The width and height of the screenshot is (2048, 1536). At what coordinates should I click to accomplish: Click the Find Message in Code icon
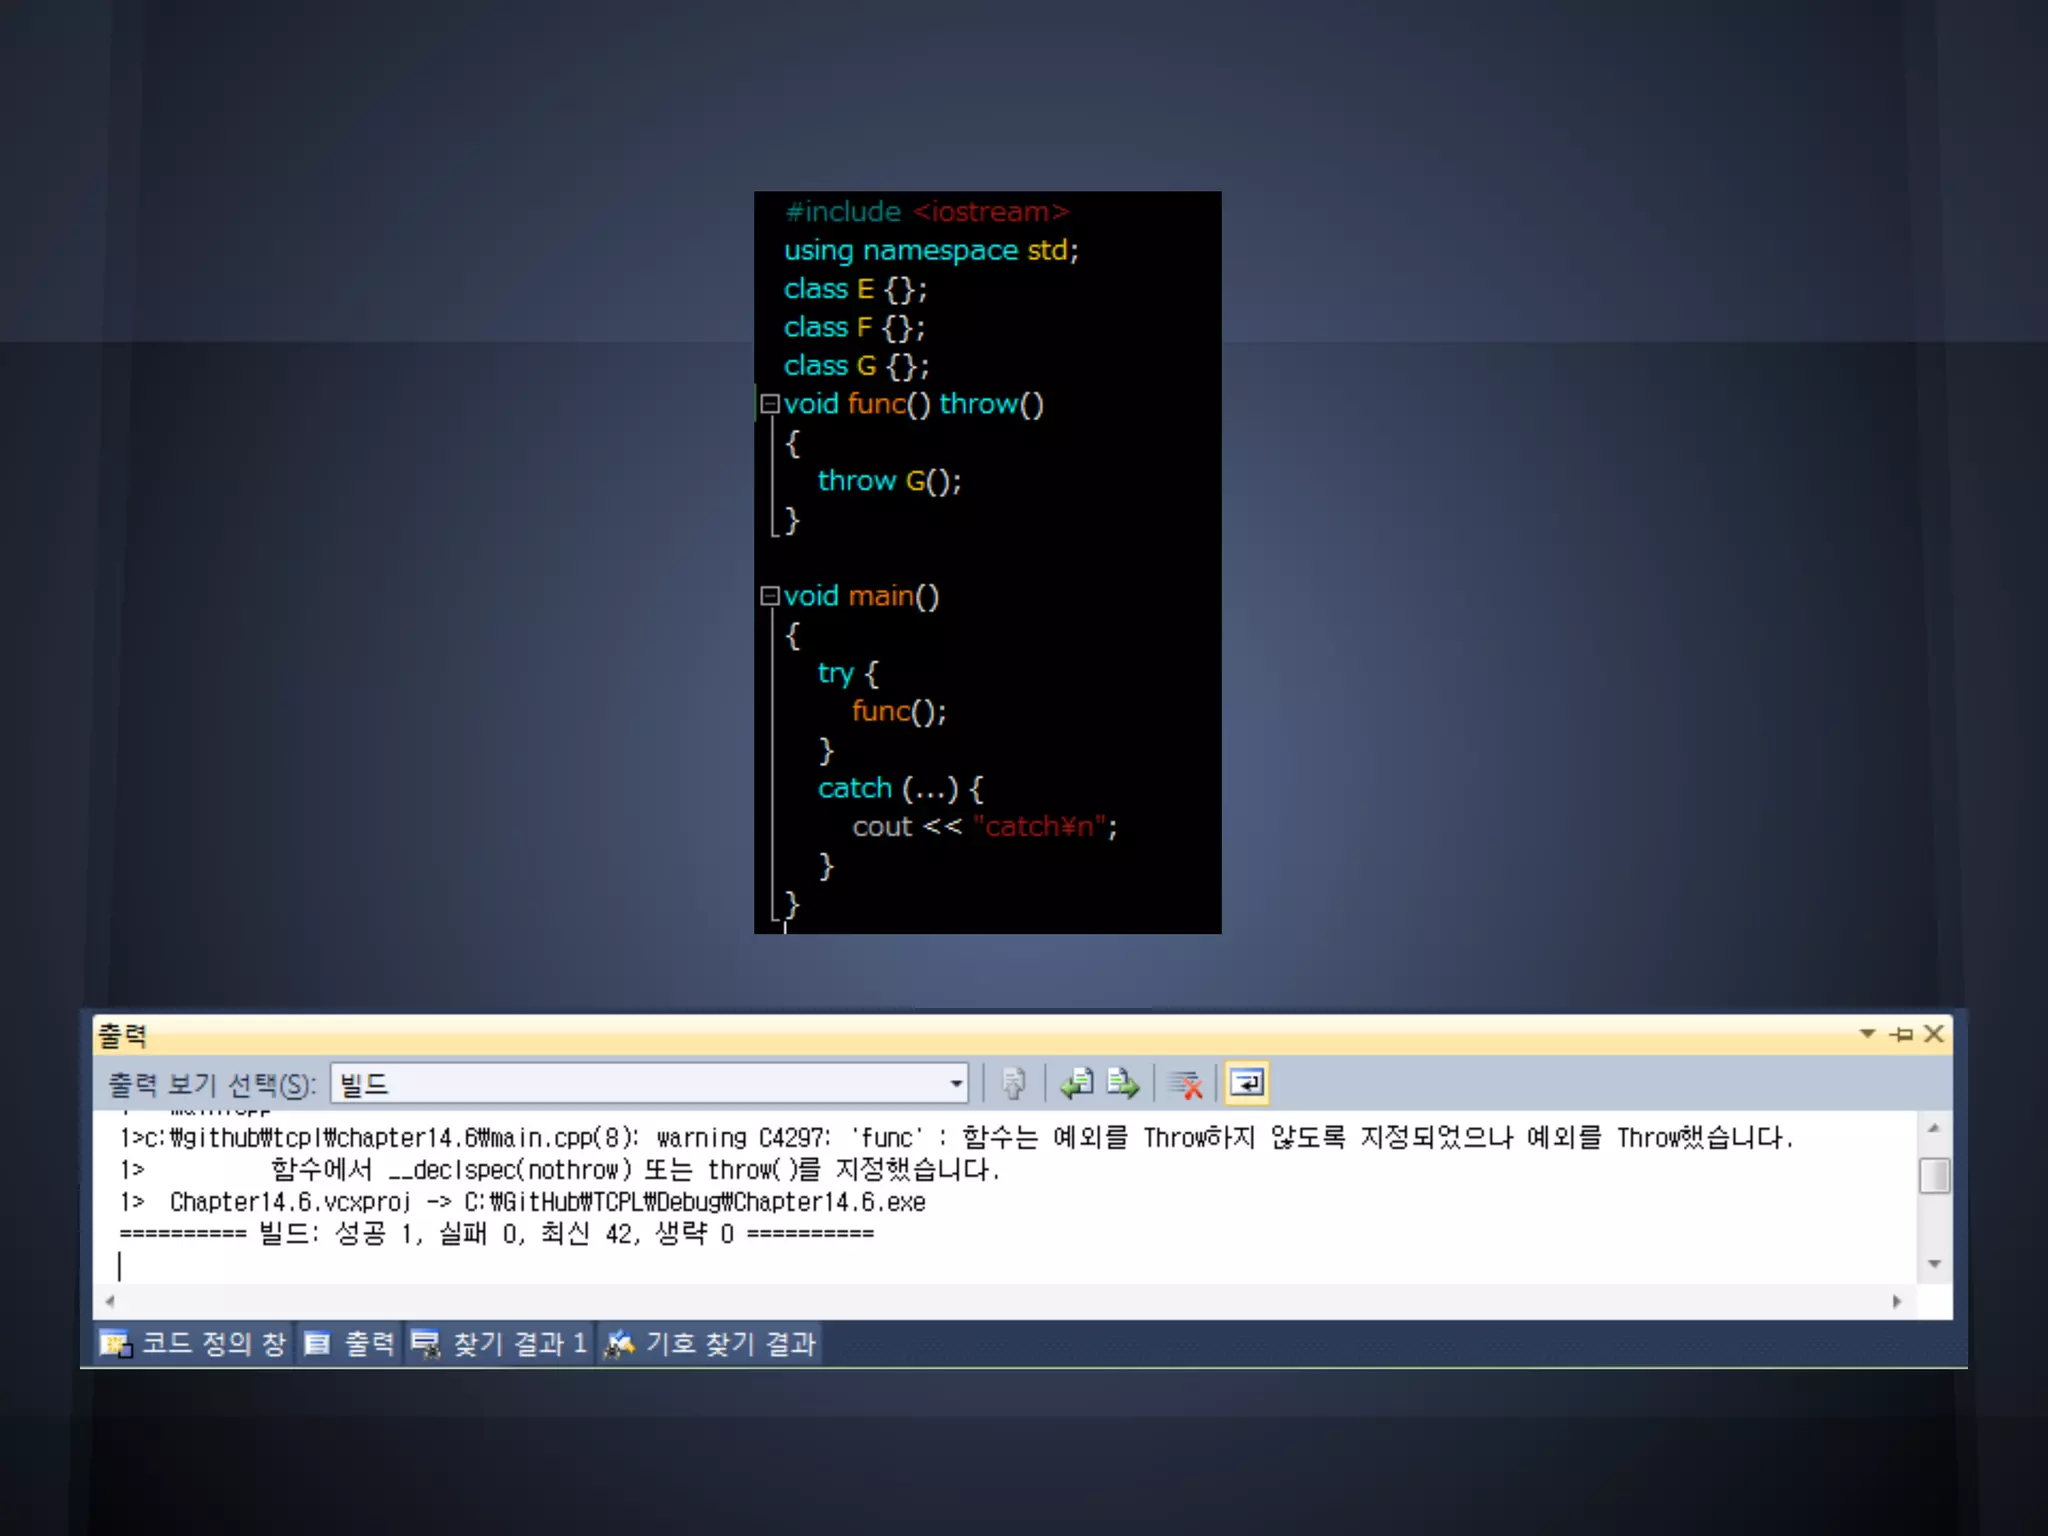point(1013,1084)
